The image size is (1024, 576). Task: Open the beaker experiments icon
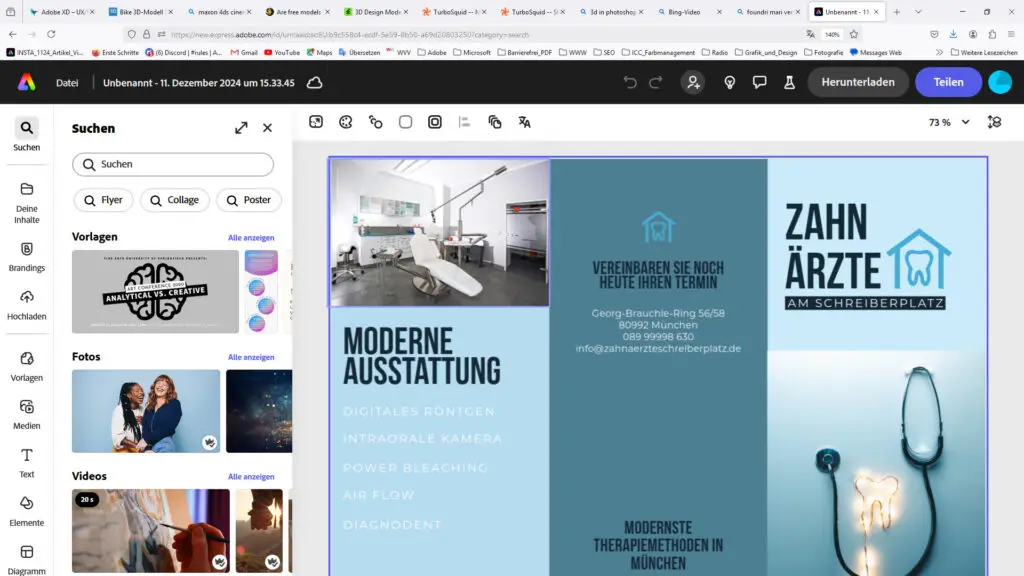(790, 82)
